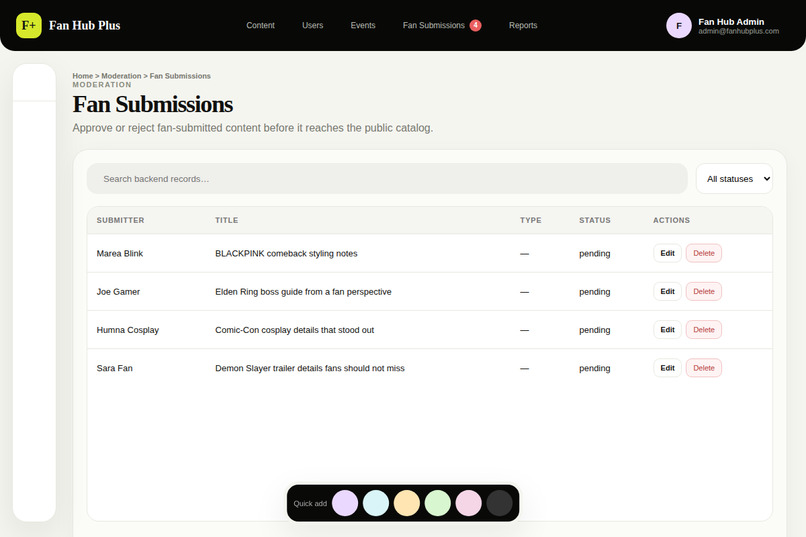Expand the All statuses dropdown
This screenshot has height=537, width=806.
coord(734,179)
